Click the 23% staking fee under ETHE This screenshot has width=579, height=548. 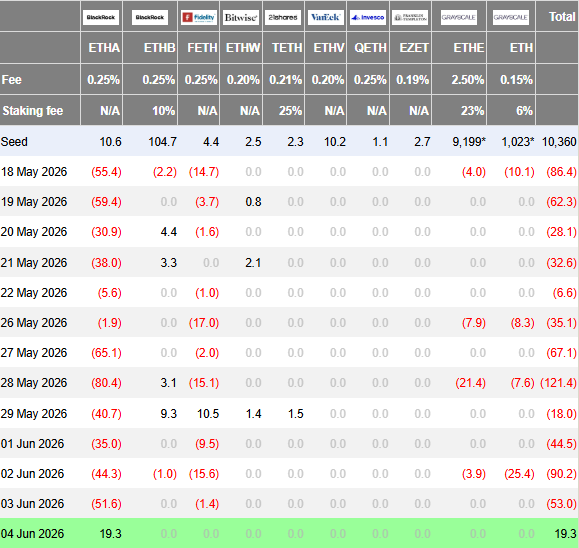click(x=472, y=110)
